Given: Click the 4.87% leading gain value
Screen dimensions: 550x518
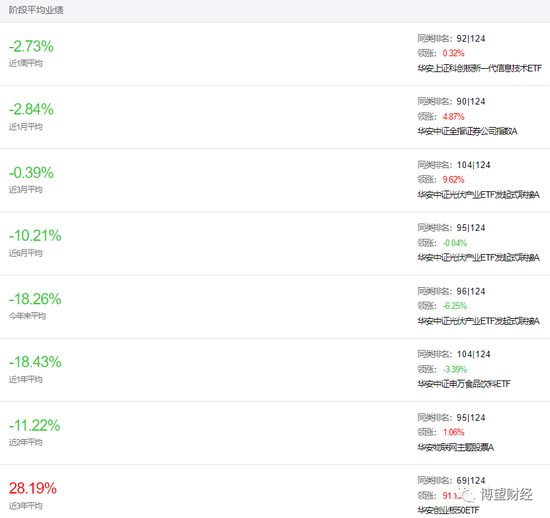Looking at the screenshot, I should (x=453, y=116).
